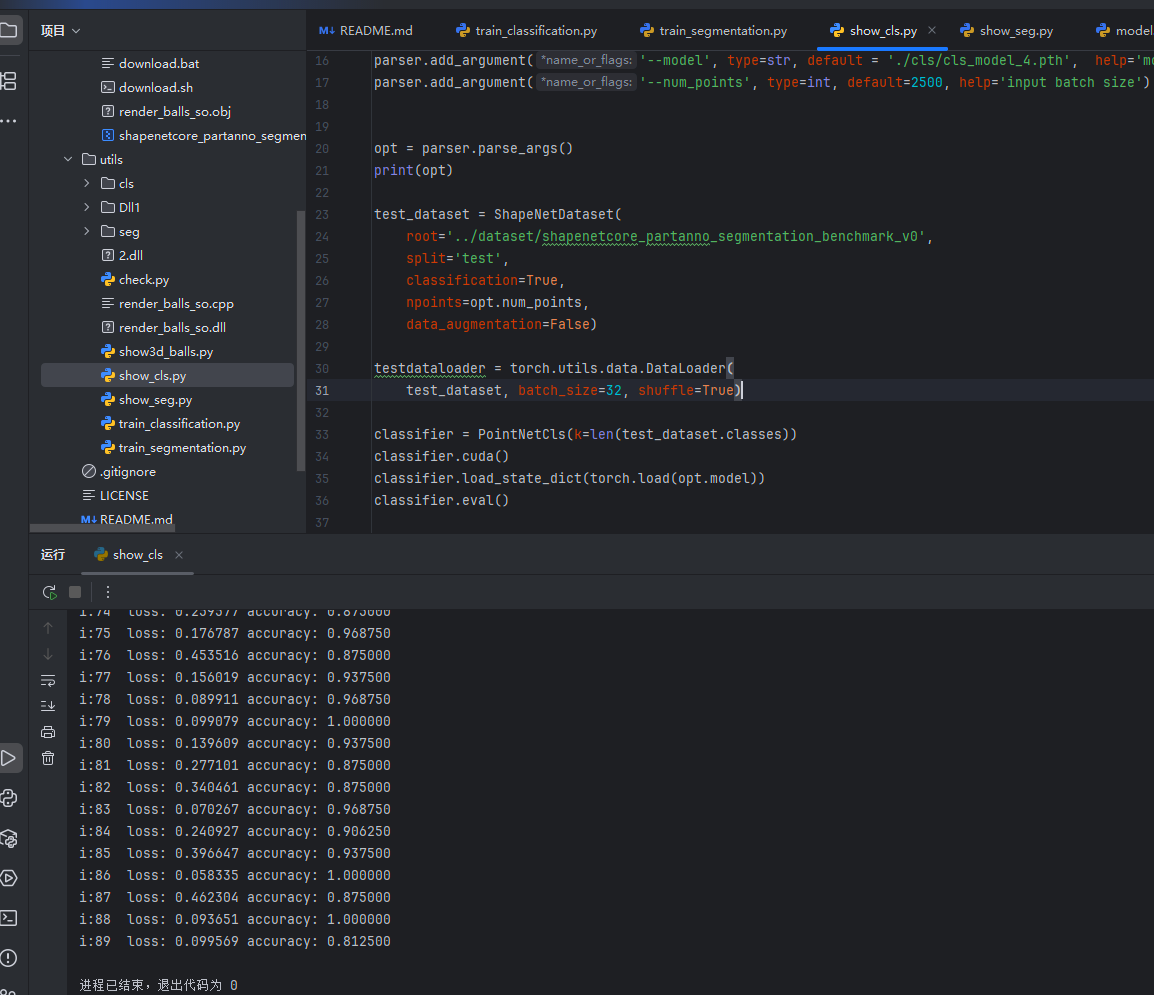The image size is (1154, 995).
Task: Jump up the stack trace arrow icon
Action: pyautogui.click(x=48, y=628)
